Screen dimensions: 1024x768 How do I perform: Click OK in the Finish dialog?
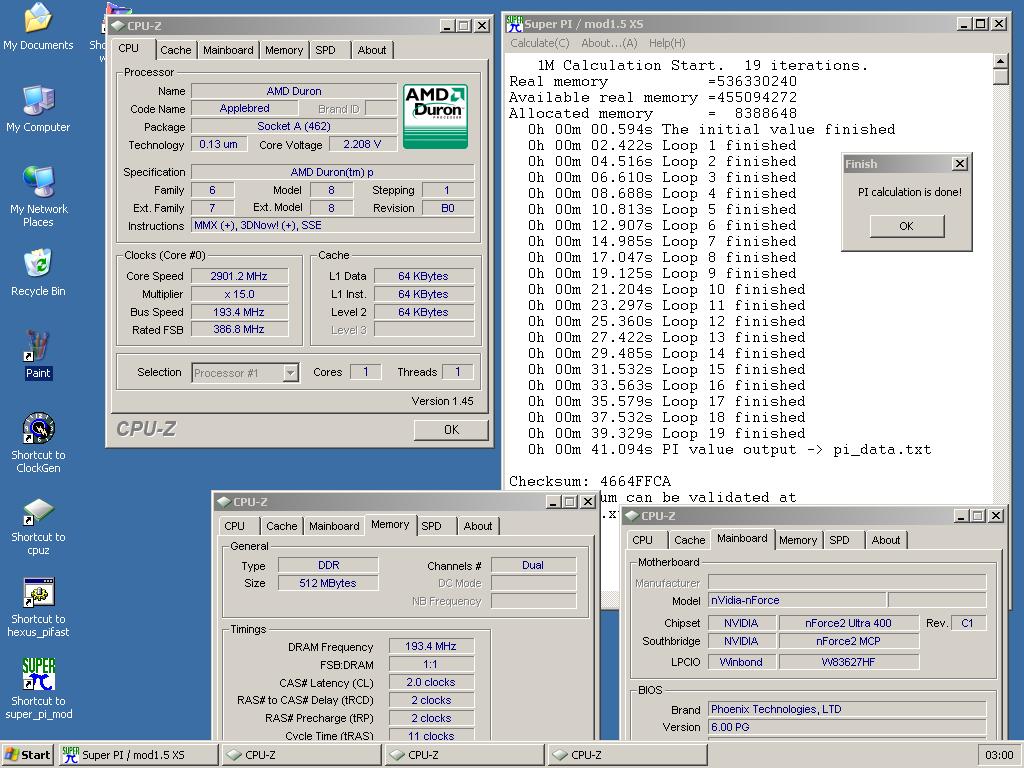coord(906,226)
